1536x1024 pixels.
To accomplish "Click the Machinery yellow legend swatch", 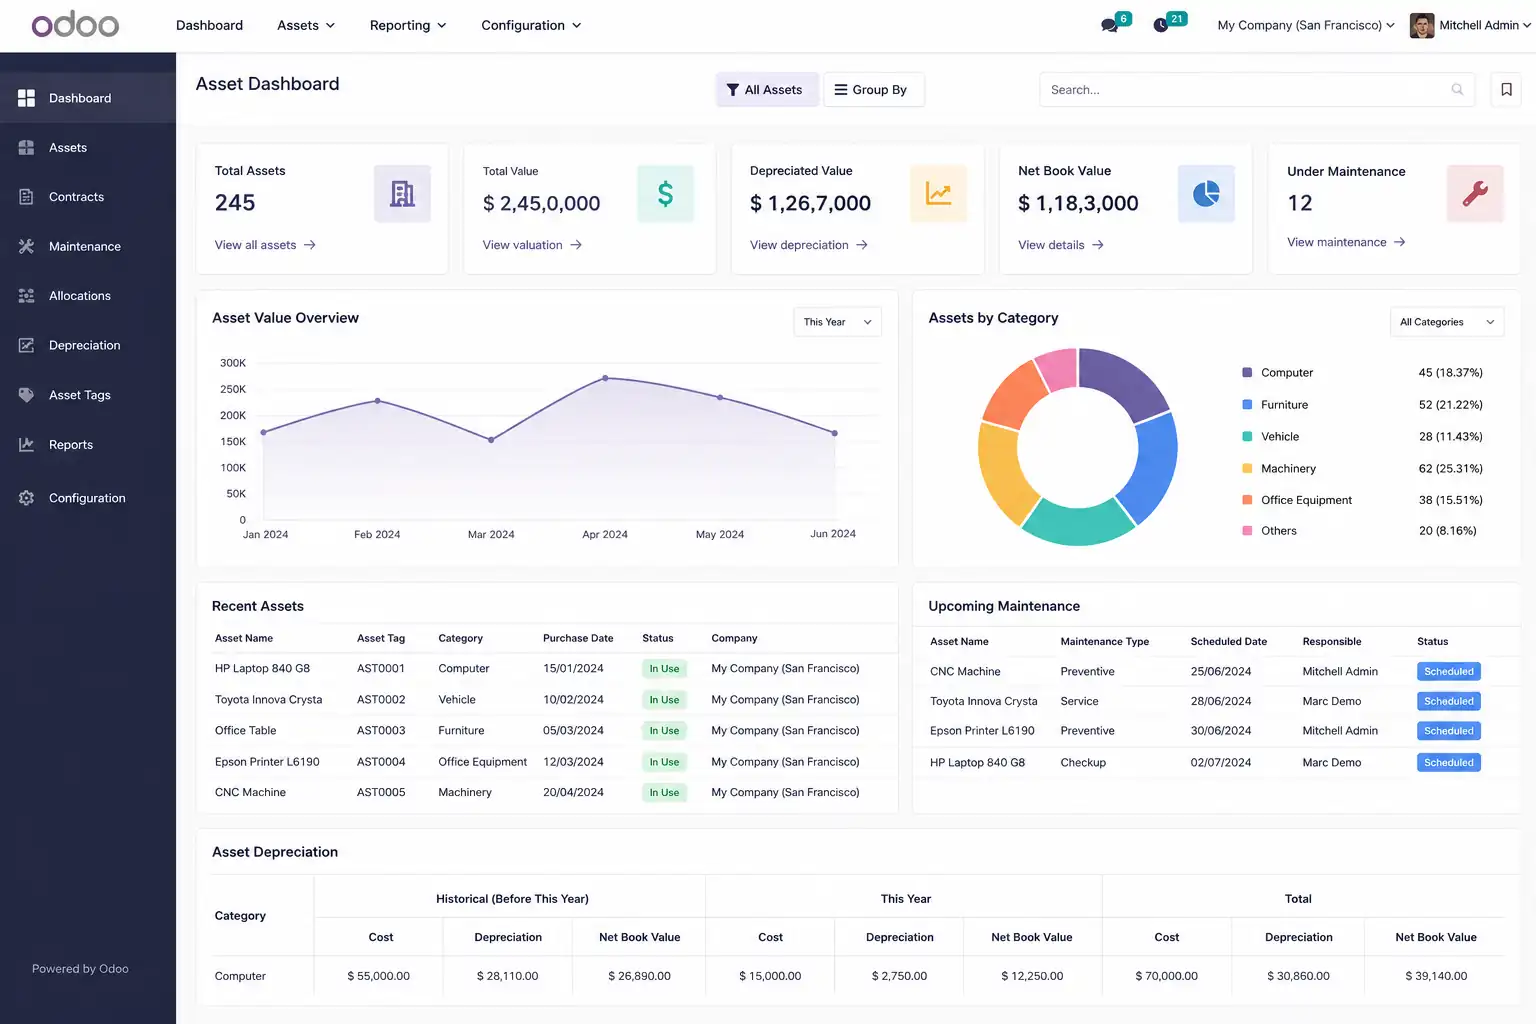I will point(1247,468).
